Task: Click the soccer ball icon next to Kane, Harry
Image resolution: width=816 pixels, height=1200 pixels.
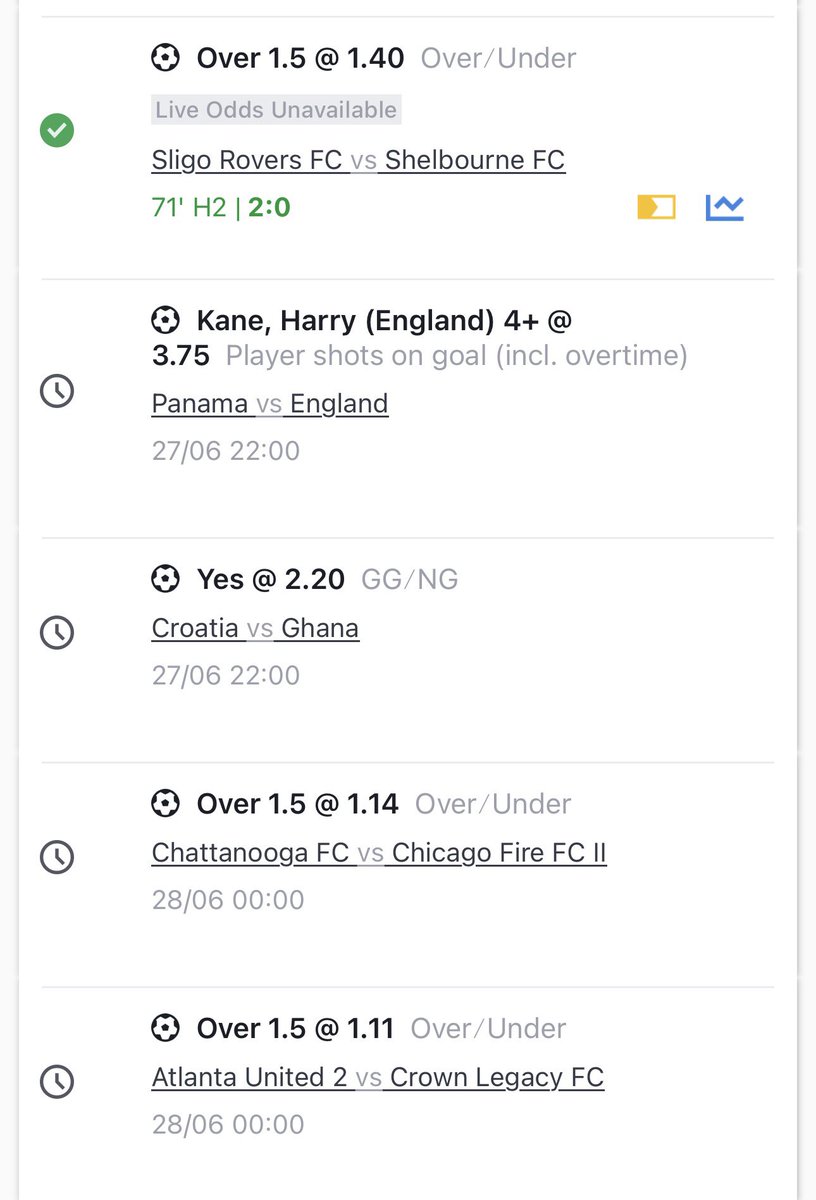Action: (x=165, y=320)
